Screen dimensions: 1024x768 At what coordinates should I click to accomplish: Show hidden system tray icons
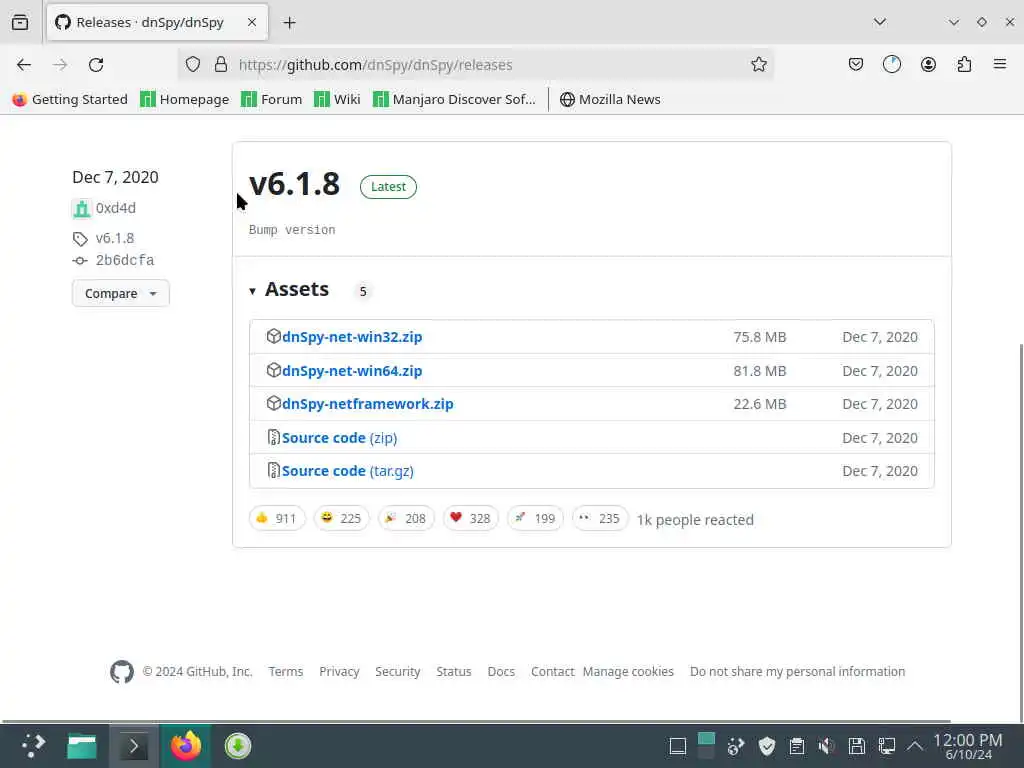pos(916,746)
